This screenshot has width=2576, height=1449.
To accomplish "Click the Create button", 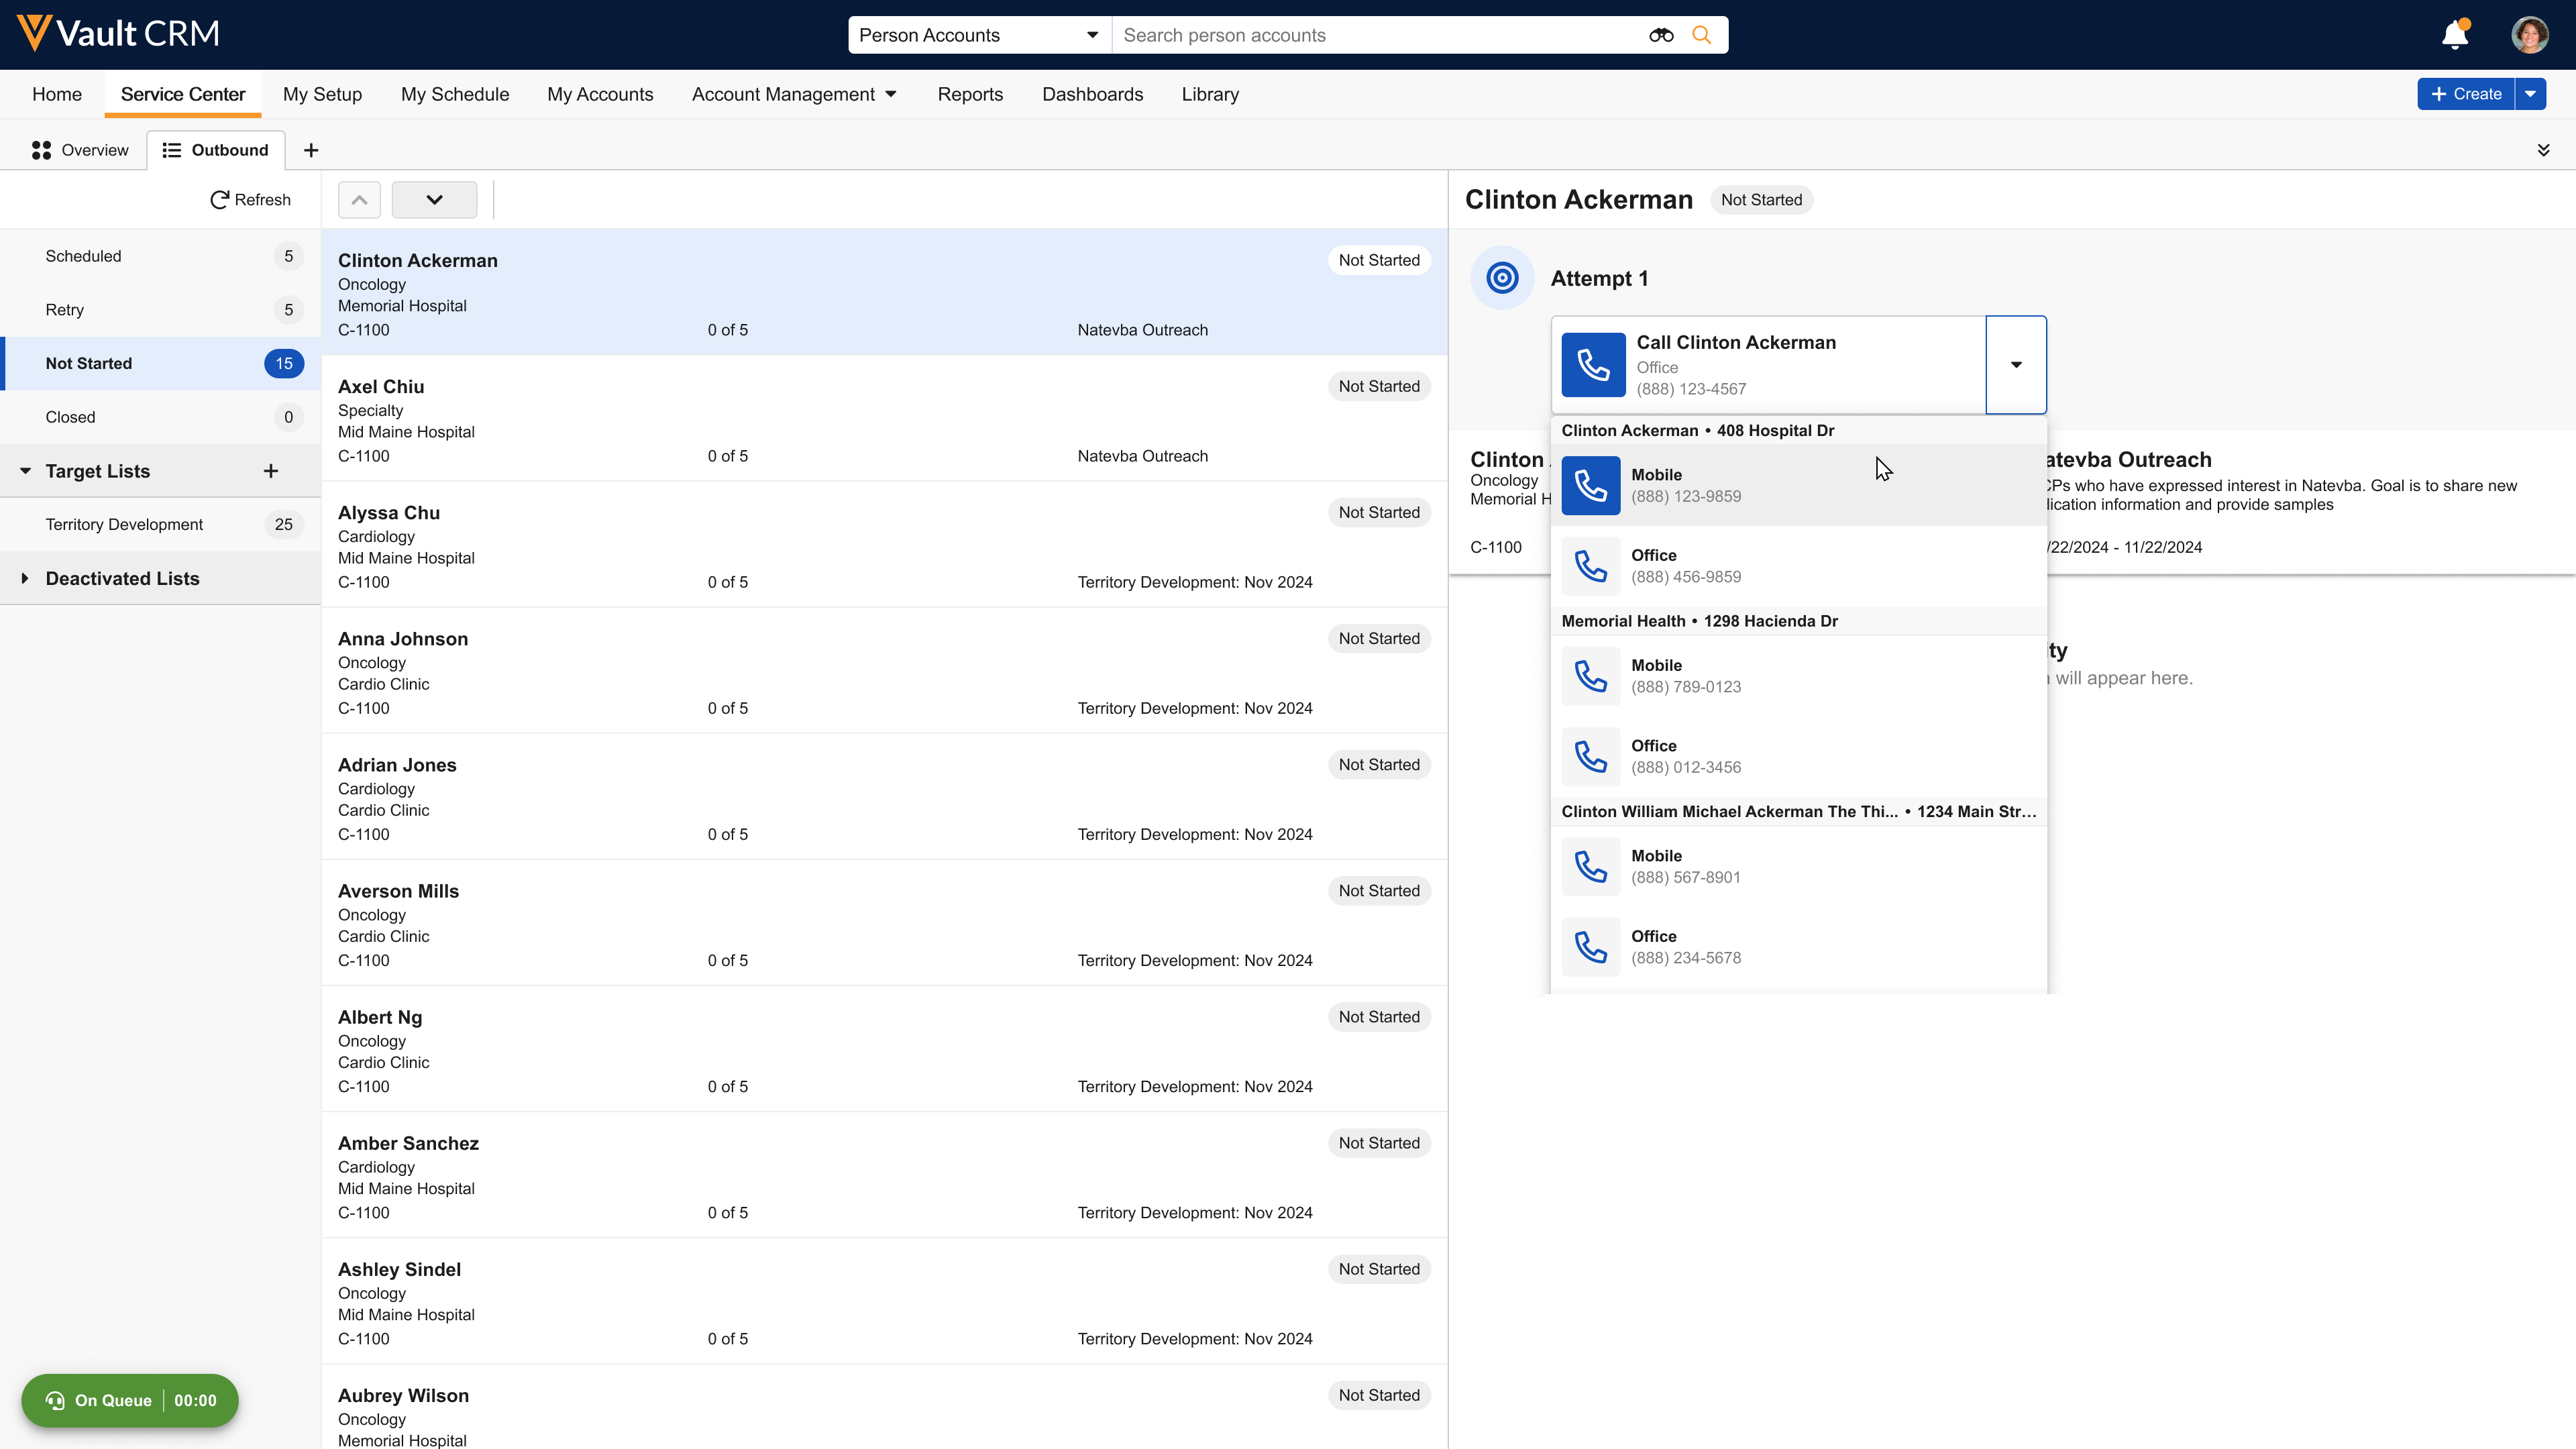I will pos(2465,94).
